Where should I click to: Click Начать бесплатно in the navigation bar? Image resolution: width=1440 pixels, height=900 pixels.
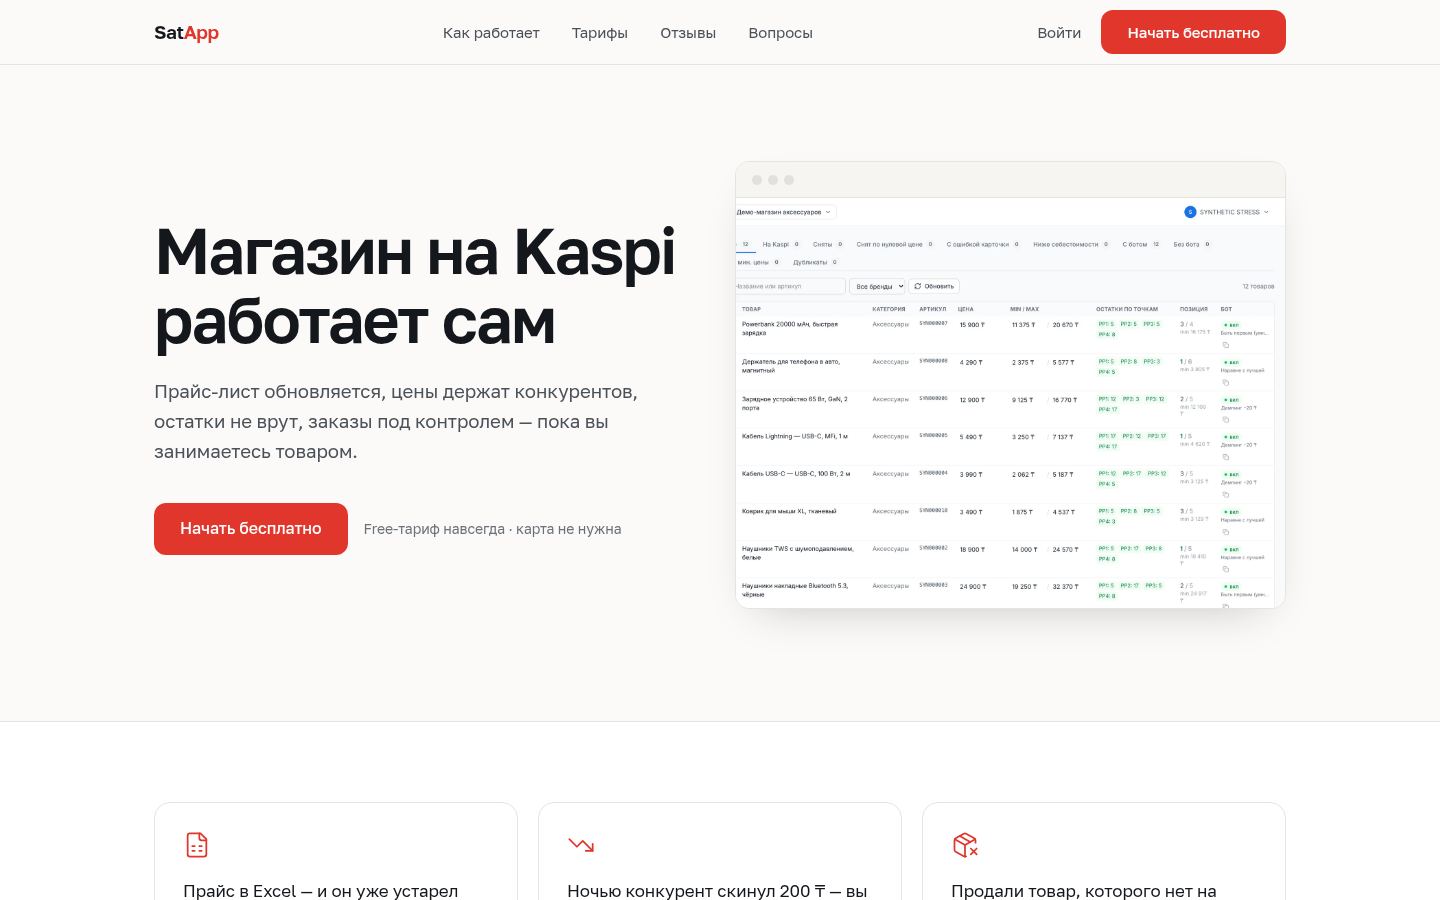[1193, 32]
